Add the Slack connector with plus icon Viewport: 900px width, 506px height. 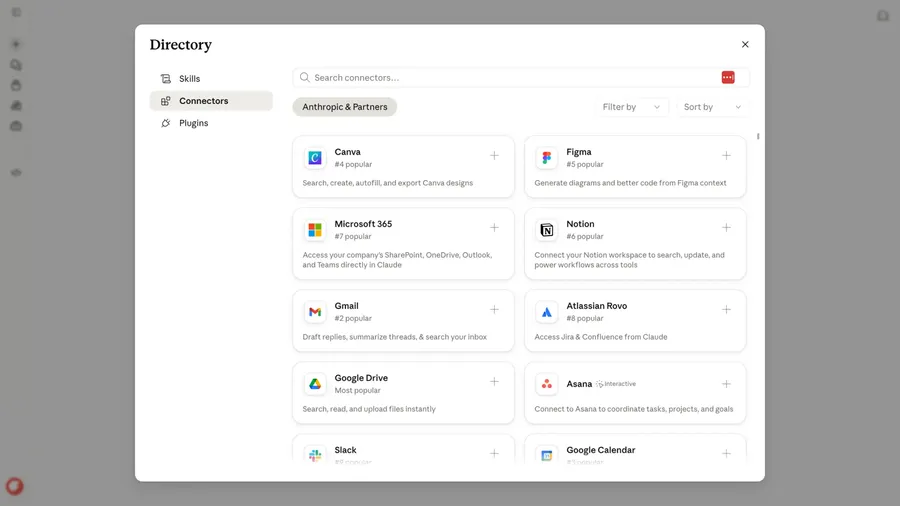[x=494, y=454]
